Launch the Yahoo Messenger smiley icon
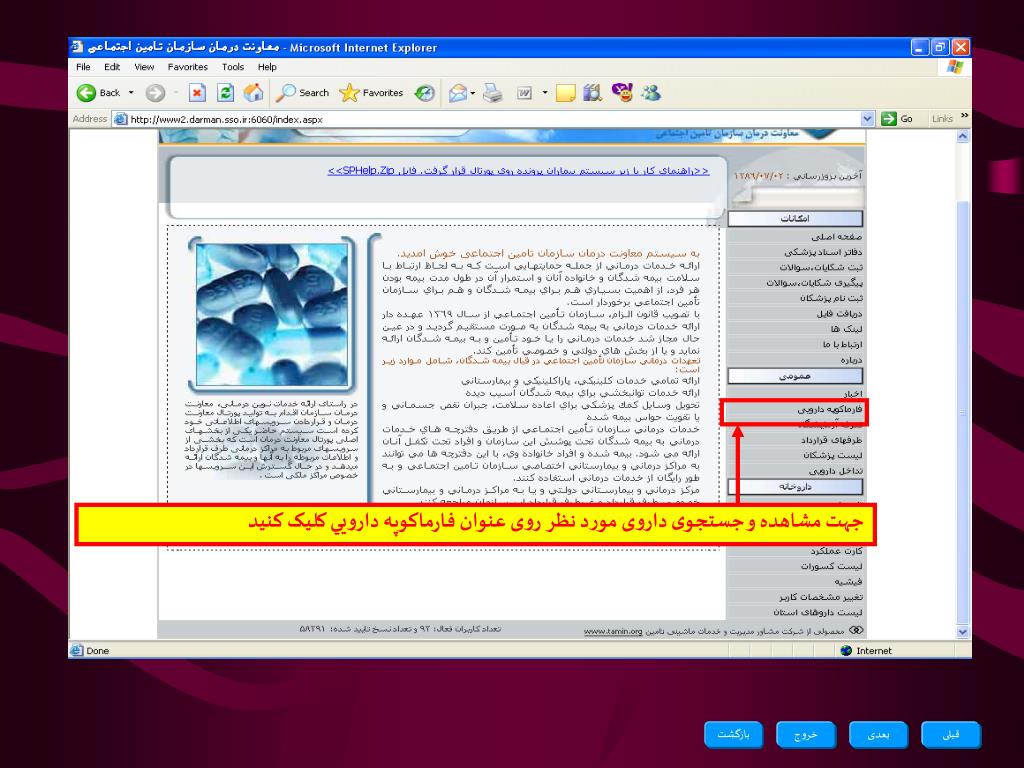The width and height of the screenshot is (1024, 768). coord(622,93)
